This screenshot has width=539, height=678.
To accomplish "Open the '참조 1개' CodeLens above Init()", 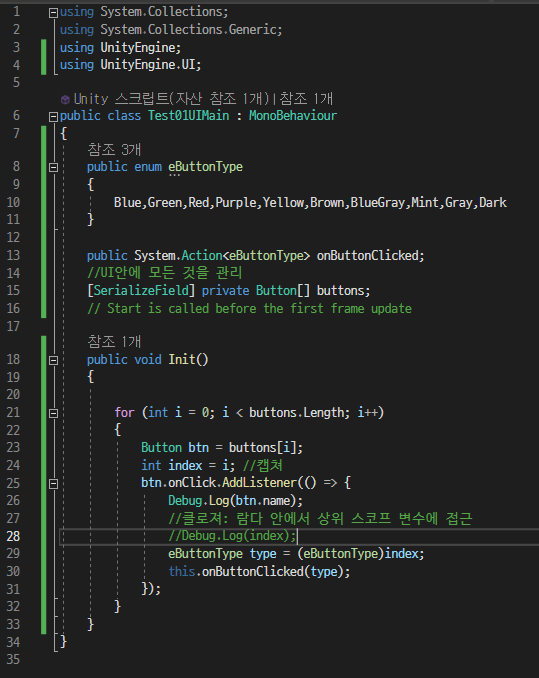I will click(x=114, y=342).
